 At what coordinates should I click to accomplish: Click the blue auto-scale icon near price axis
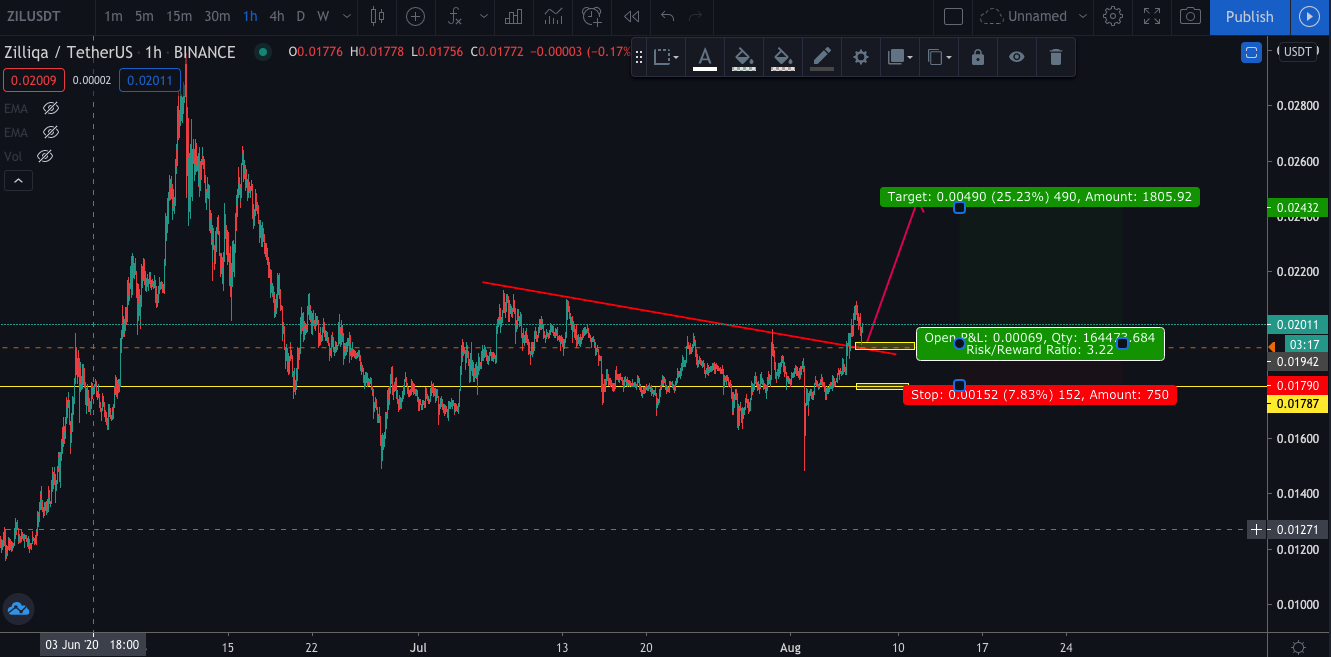pos(1251,52)
